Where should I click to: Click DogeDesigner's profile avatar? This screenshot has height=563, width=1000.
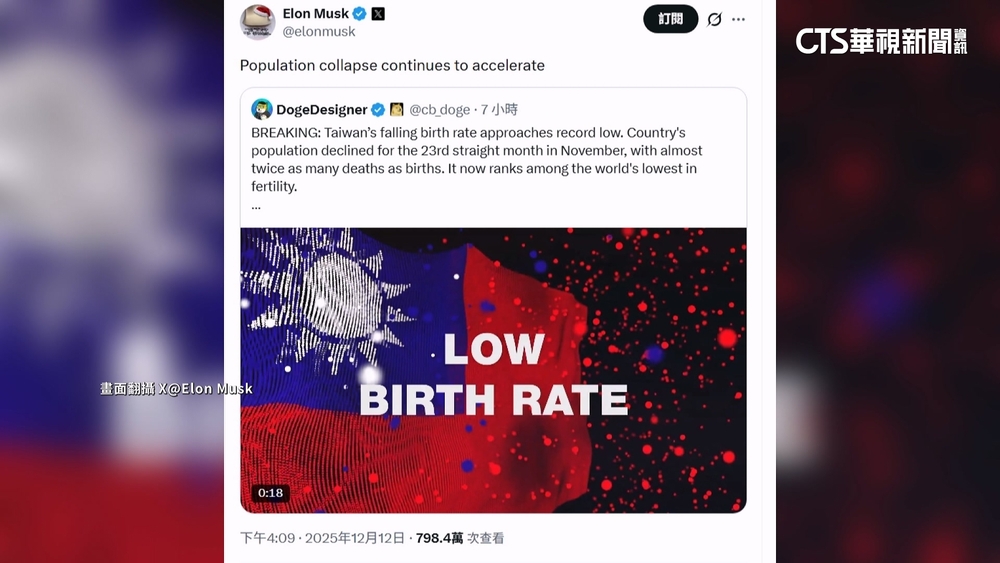(x=262, y=109)
